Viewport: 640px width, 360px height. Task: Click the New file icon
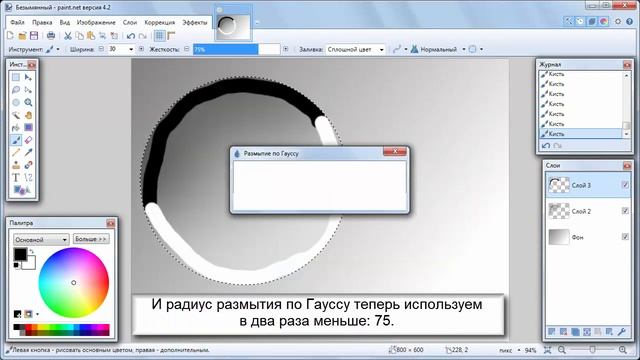coord(11,36)
